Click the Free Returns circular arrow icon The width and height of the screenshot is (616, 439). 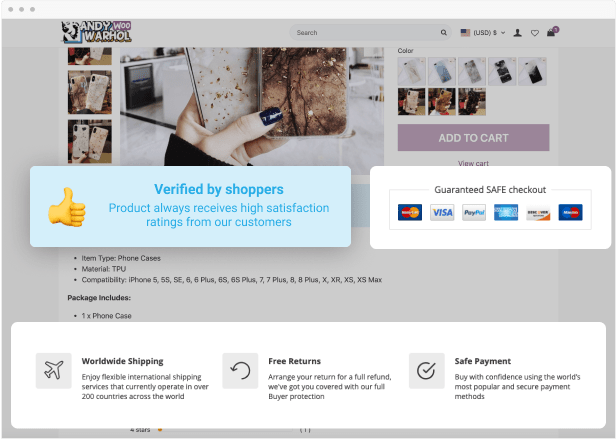pos(240,371)
